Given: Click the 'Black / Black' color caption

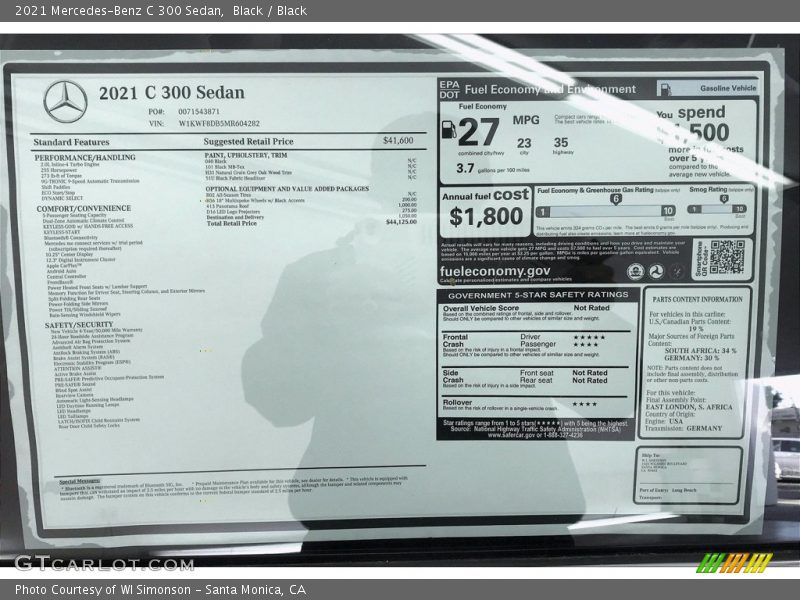Looking at the screenshot, I should pyautogui.click(x=269, y=11).
